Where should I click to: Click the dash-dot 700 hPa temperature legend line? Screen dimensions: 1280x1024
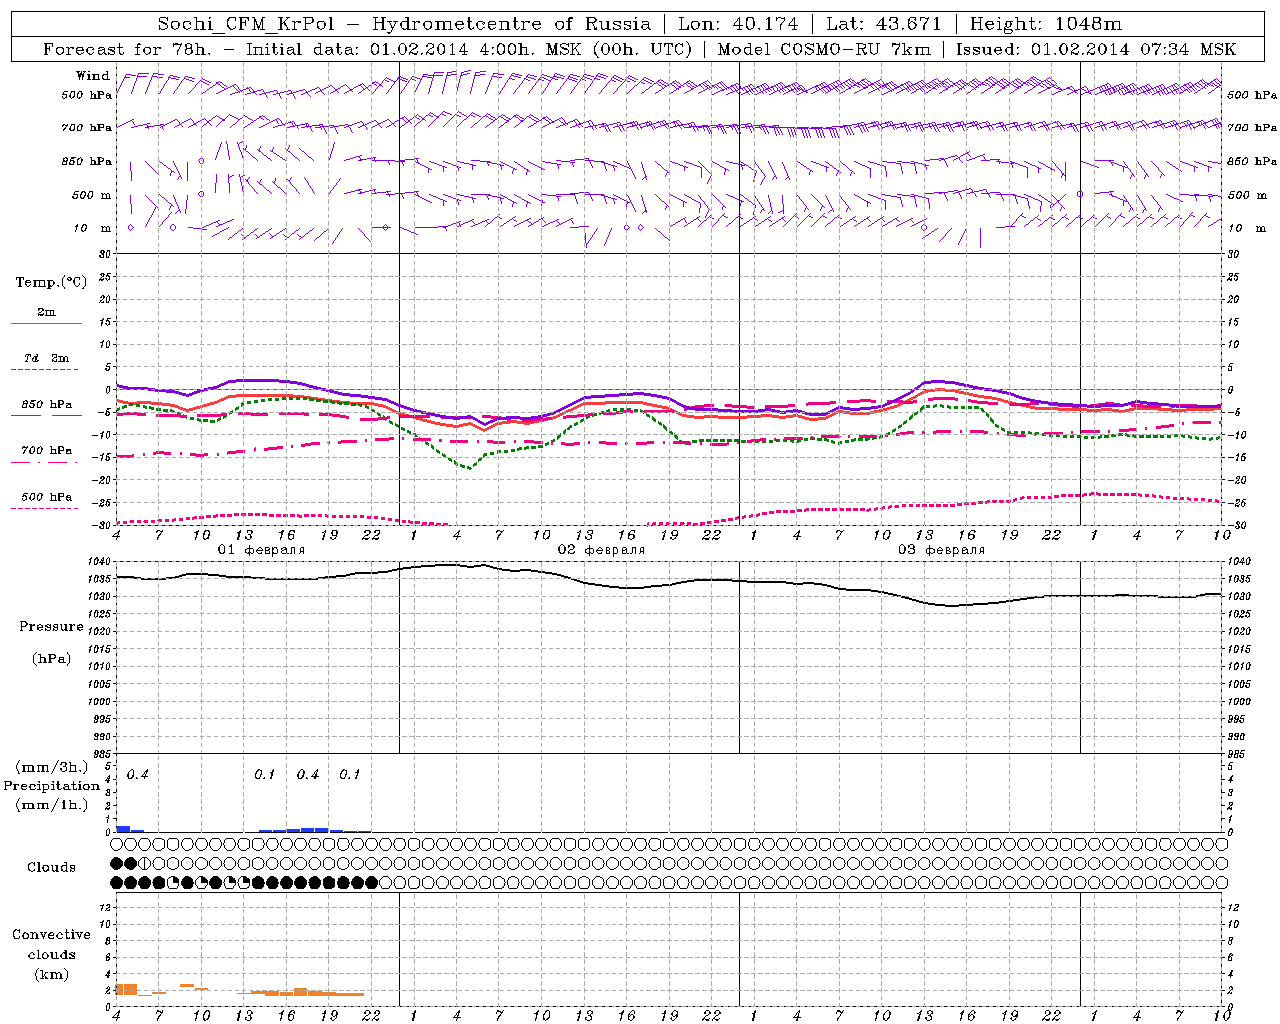point(46,463)
